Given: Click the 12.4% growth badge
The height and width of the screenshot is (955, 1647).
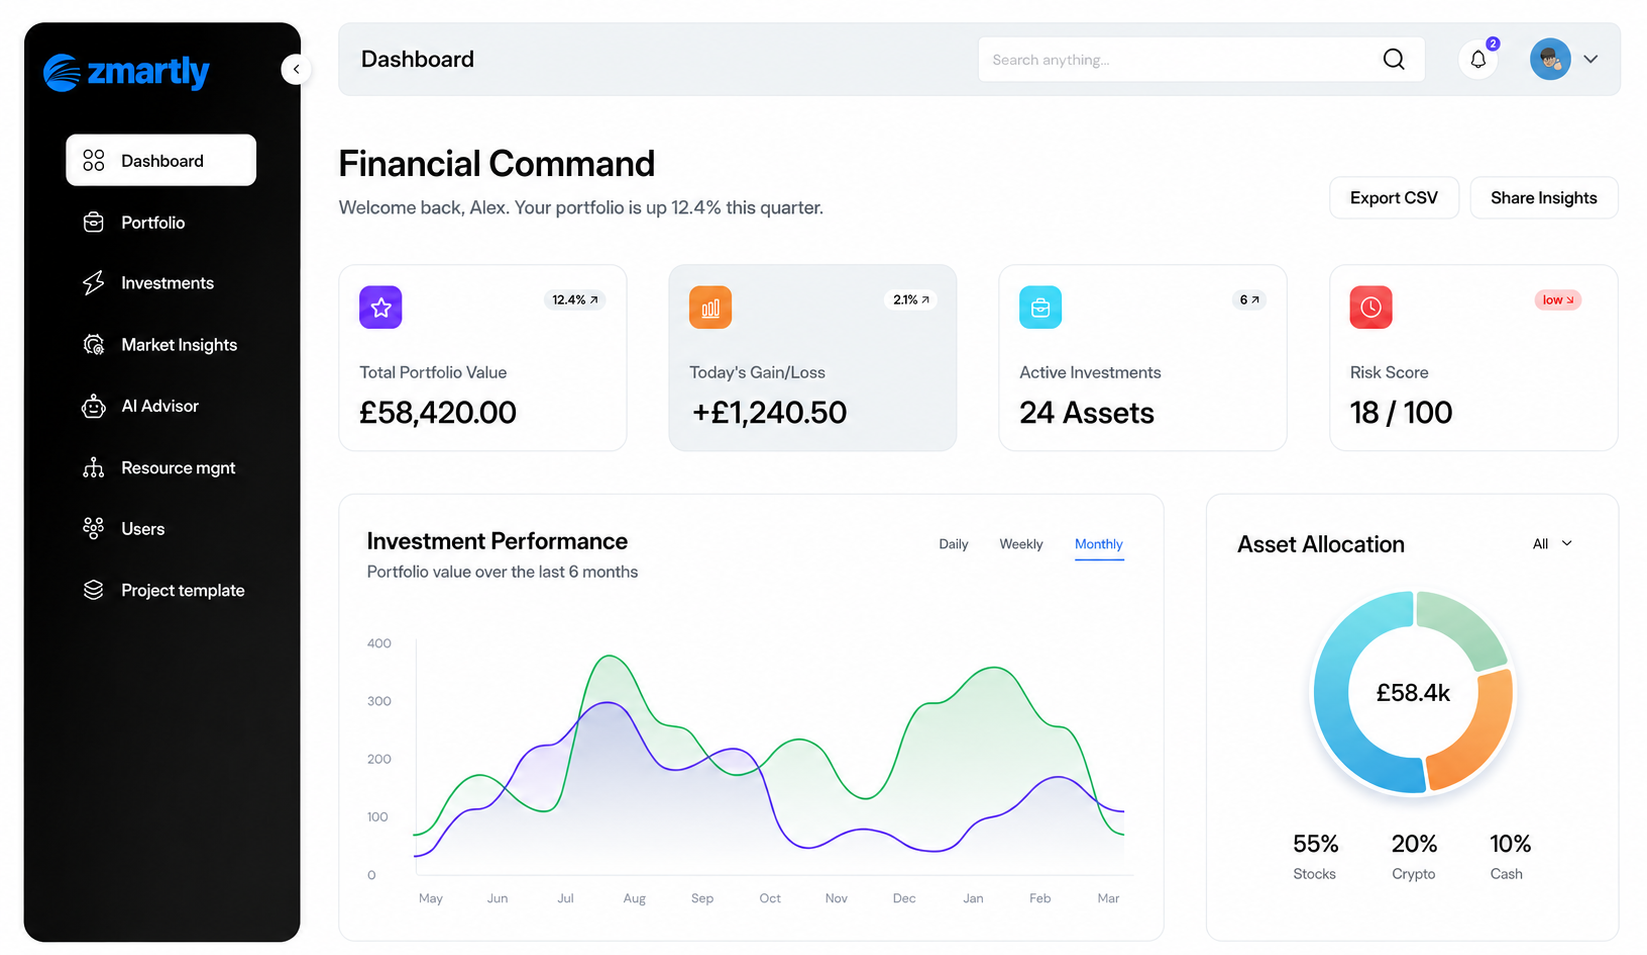Looking at the screenshot, I should (x=575, y=300).
